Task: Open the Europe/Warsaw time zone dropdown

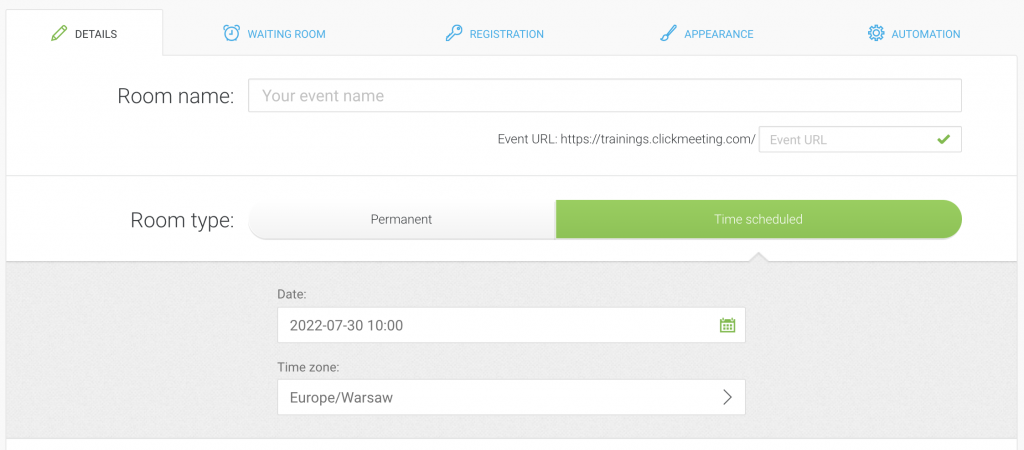Action: pyautogui.click(x=511, y=397)
